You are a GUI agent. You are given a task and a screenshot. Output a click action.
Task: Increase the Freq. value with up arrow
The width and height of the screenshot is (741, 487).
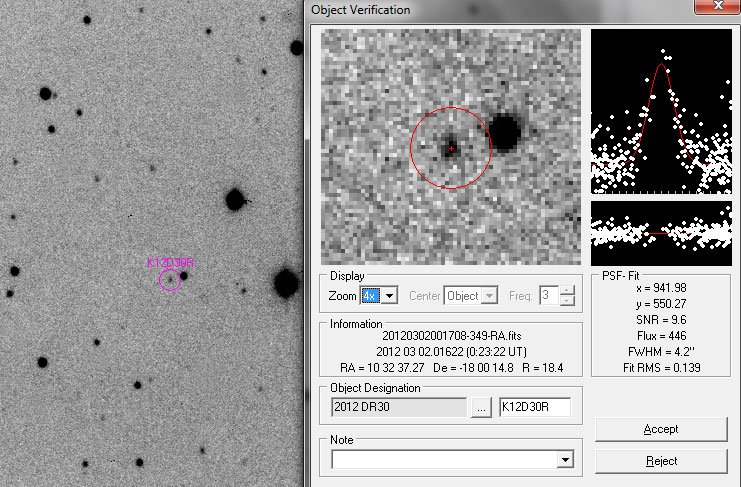pyautogui.click(x=568, y=291)
